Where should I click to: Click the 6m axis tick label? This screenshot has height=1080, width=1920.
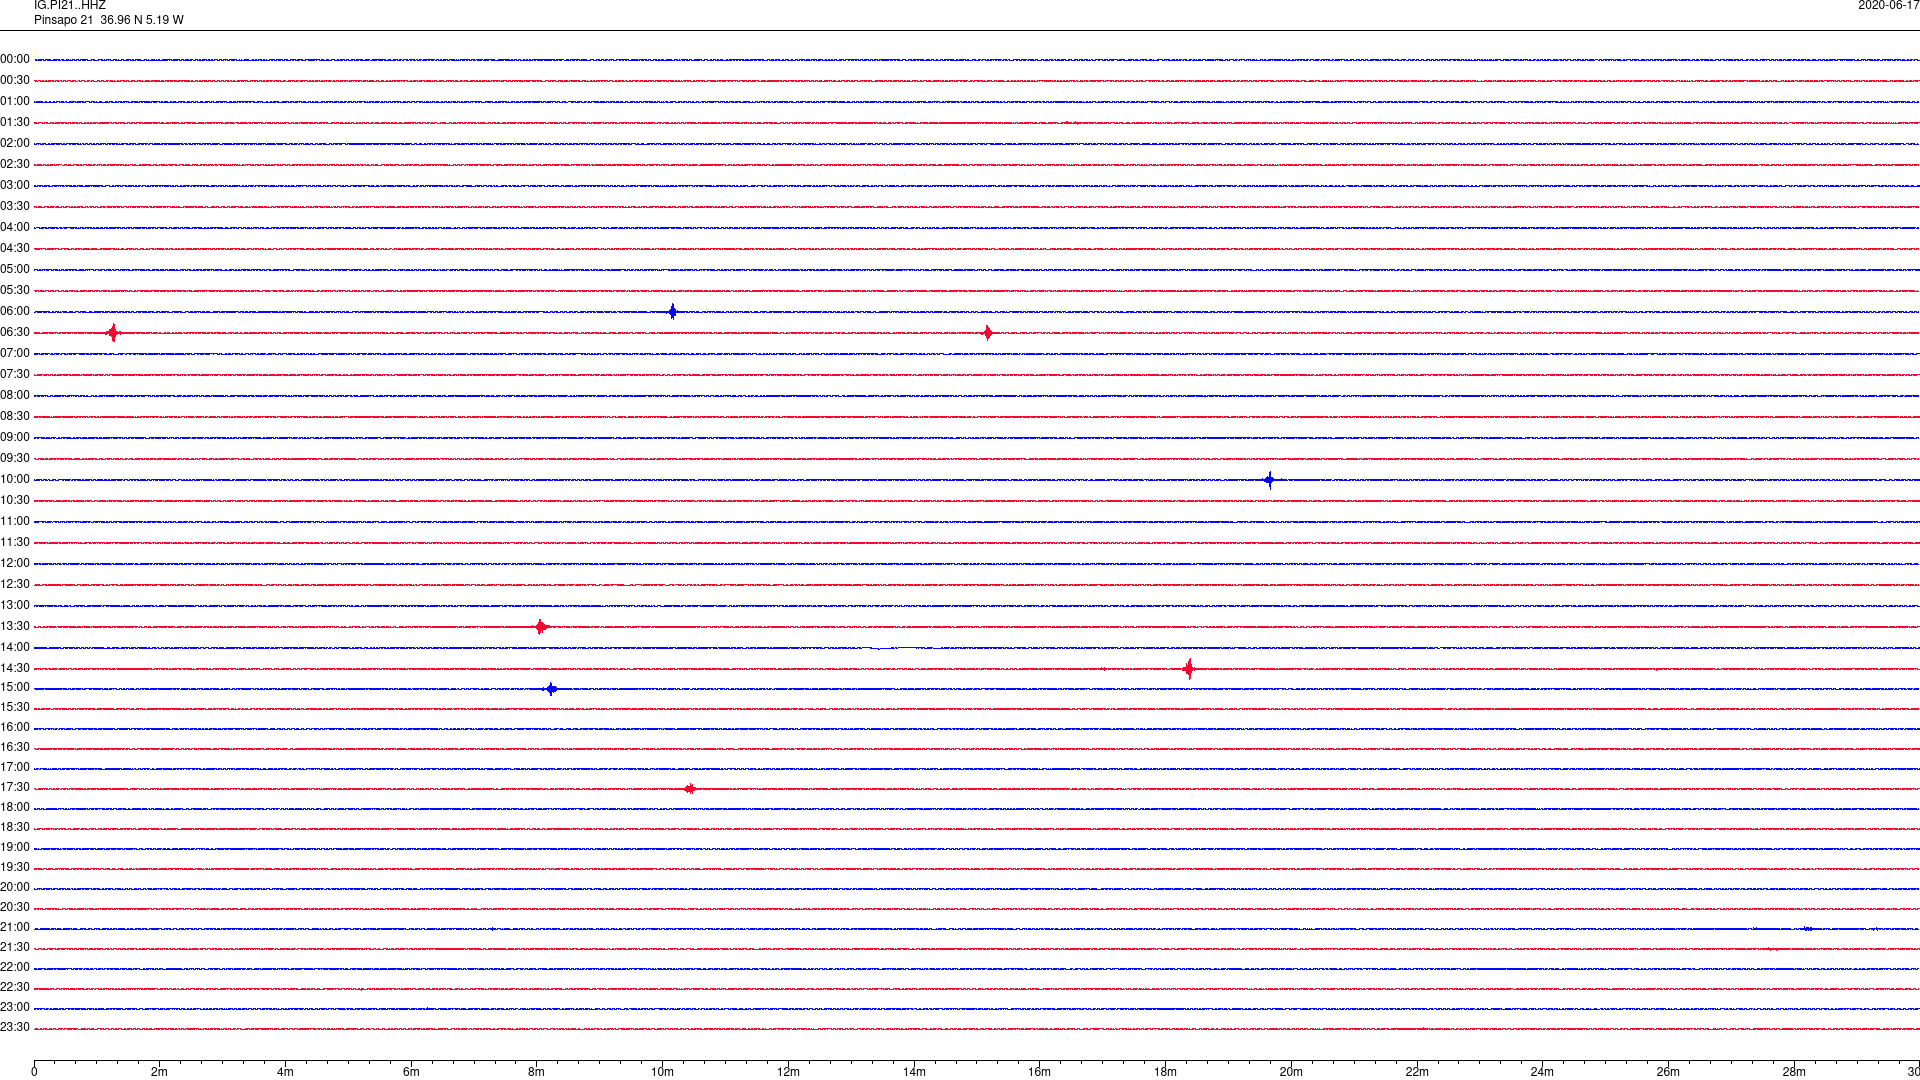pyautogui.click(x=411, y=1072)
